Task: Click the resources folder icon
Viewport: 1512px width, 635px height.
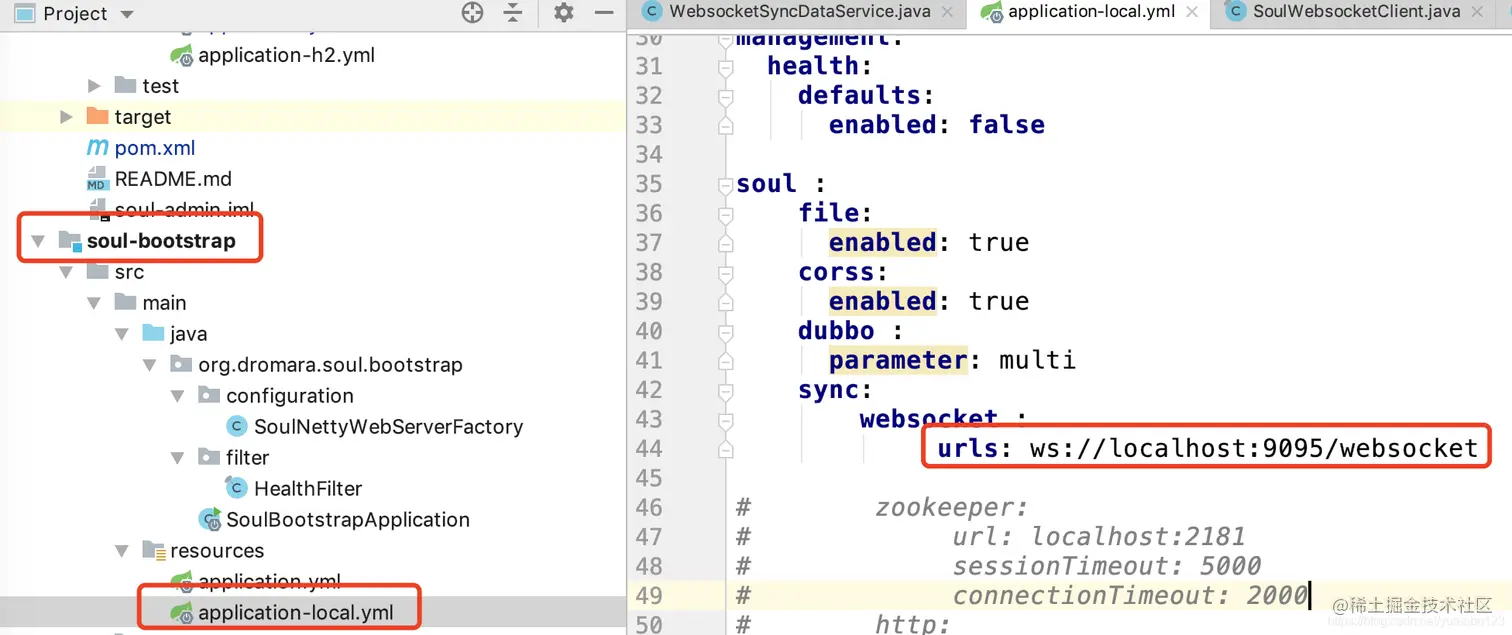Action: click(153, 551)
